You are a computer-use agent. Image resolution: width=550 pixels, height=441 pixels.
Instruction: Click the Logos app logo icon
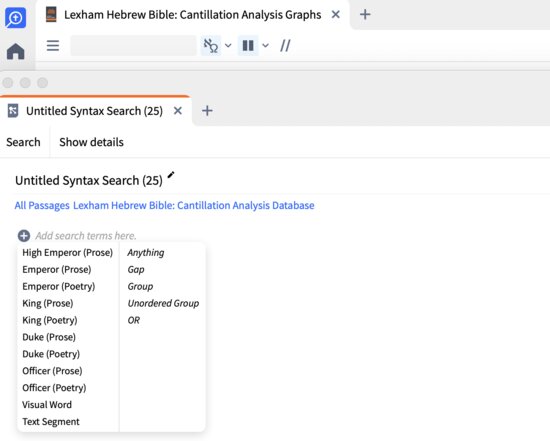pyautogui.click(x=15, y=18)
